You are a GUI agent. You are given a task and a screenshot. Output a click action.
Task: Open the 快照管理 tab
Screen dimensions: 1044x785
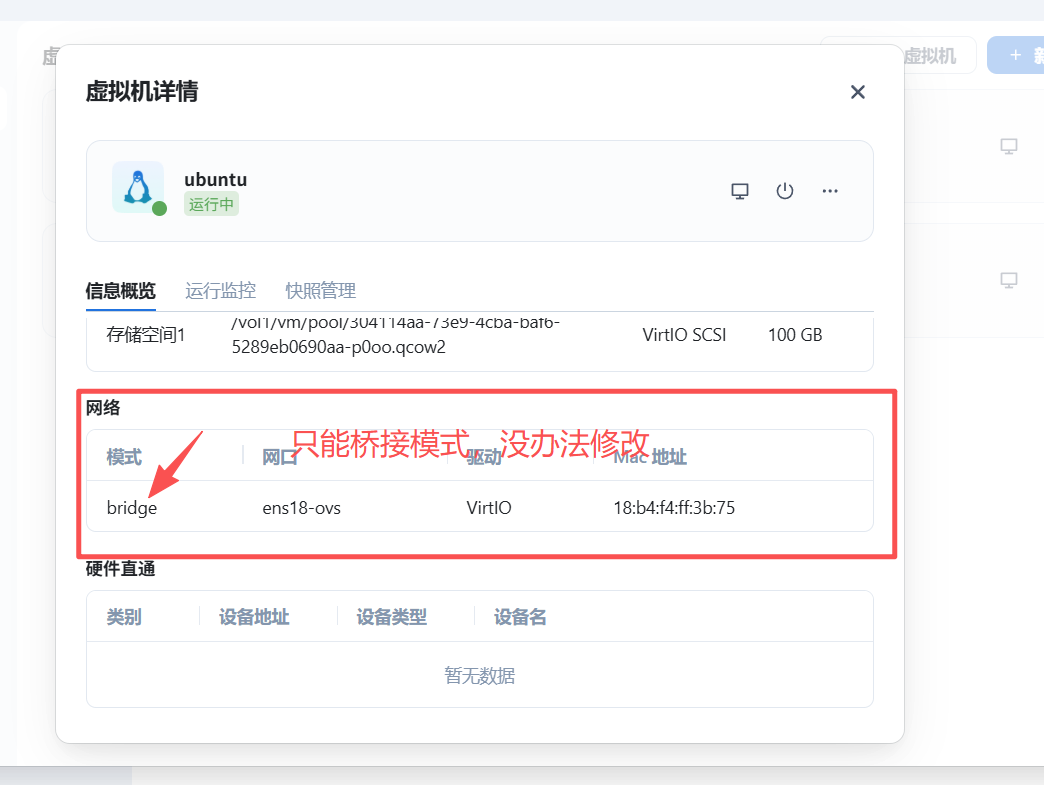[x=321, y=291]
